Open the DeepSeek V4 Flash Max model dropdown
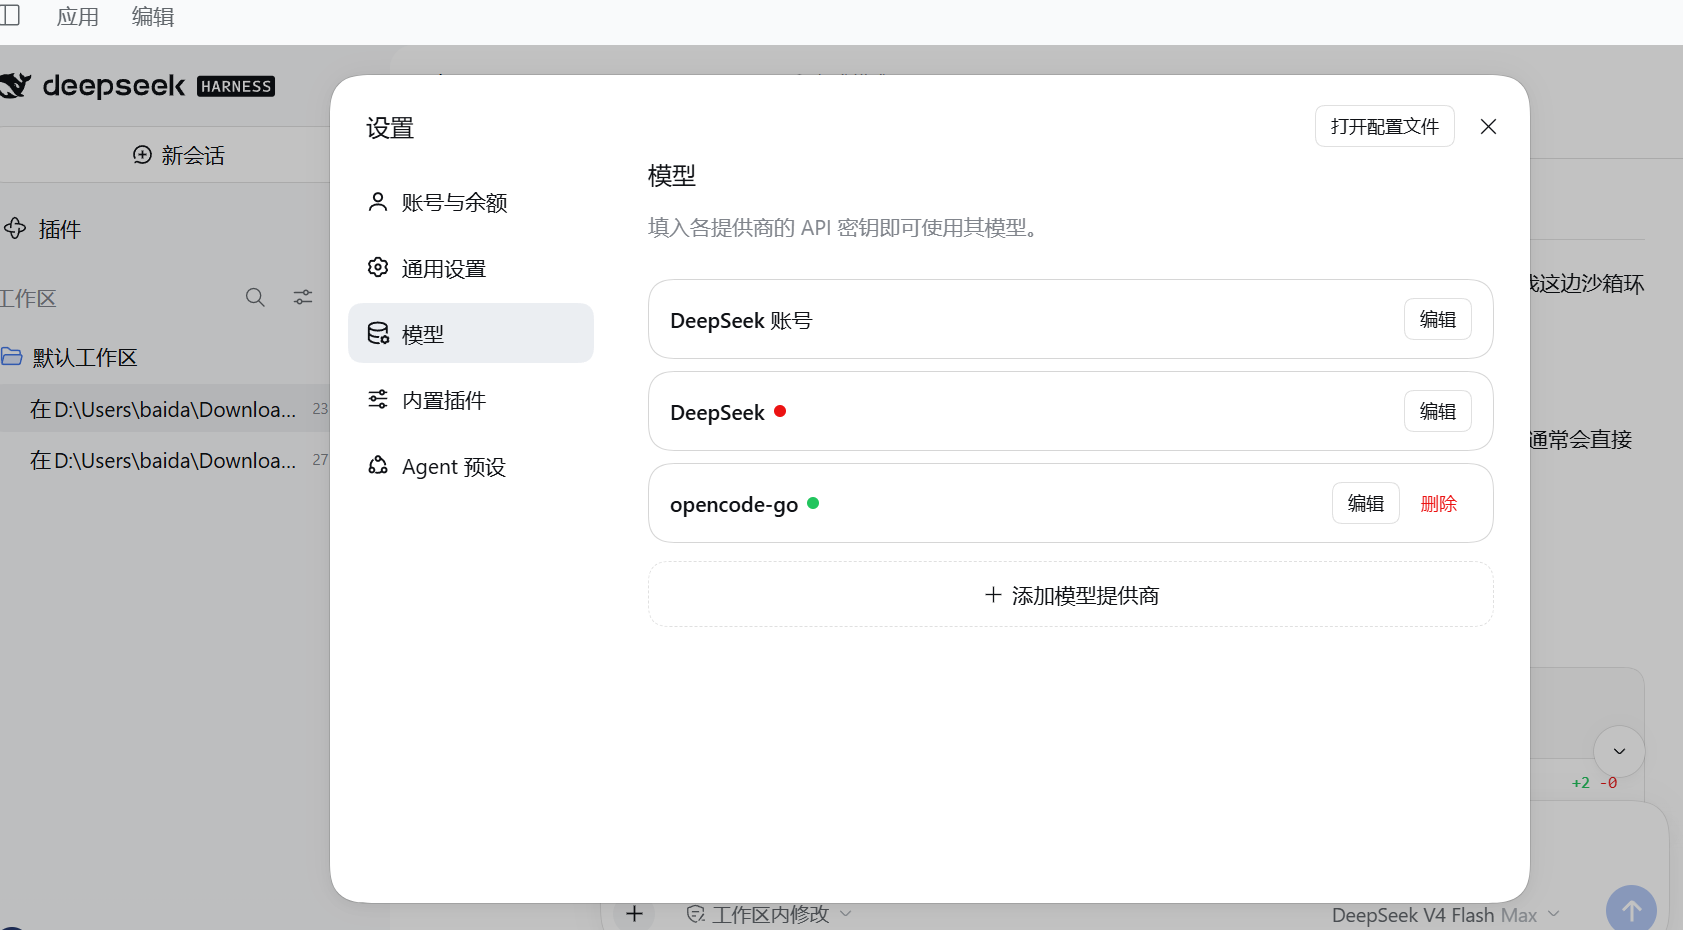Screen dimensions: 1683x930 (x=1445, y=915)
